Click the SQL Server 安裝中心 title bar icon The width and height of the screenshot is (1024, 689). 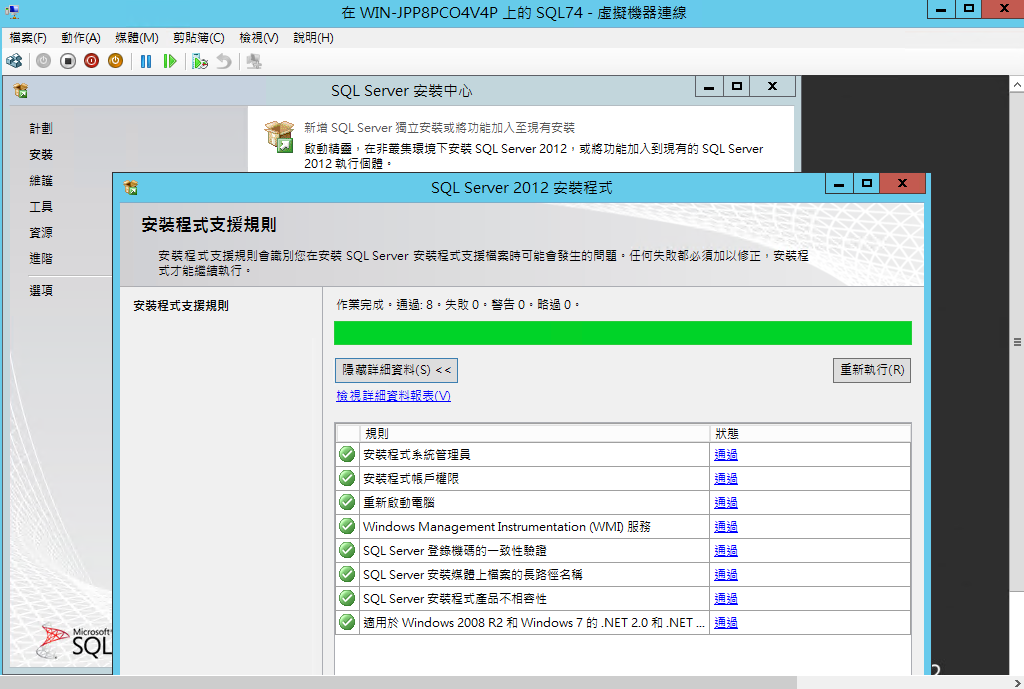[x=21, y=90]
